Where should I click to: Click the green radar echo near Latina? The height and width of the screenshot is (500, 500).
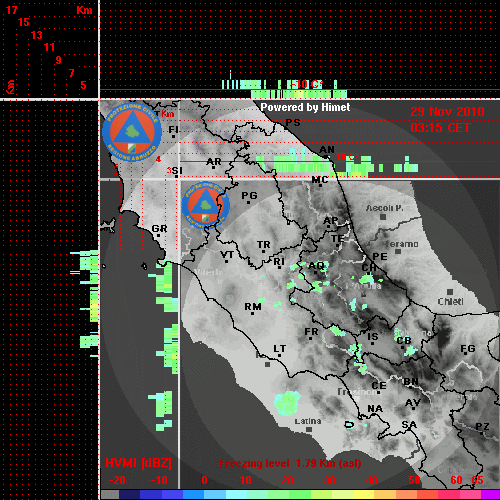tap(287, 403)
